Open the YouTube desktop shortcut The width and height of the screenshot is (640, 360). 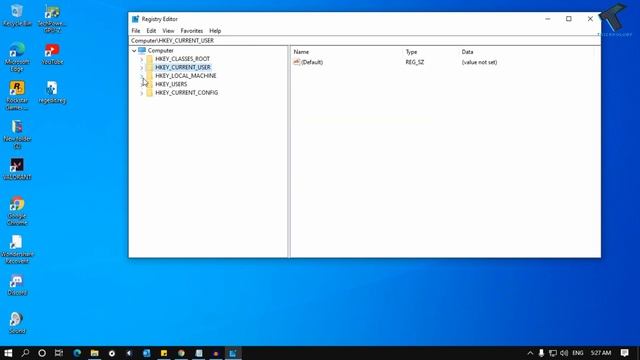click(52, 54)
